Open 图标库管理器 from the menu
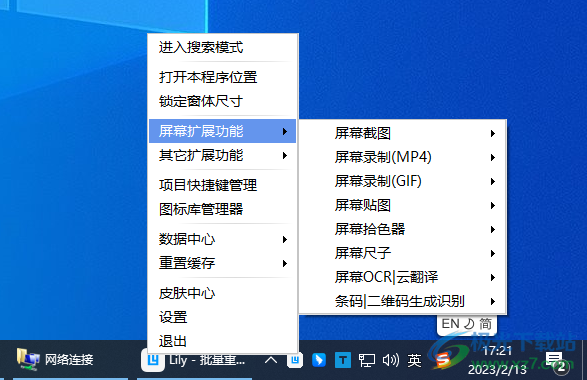 [223, 209]
